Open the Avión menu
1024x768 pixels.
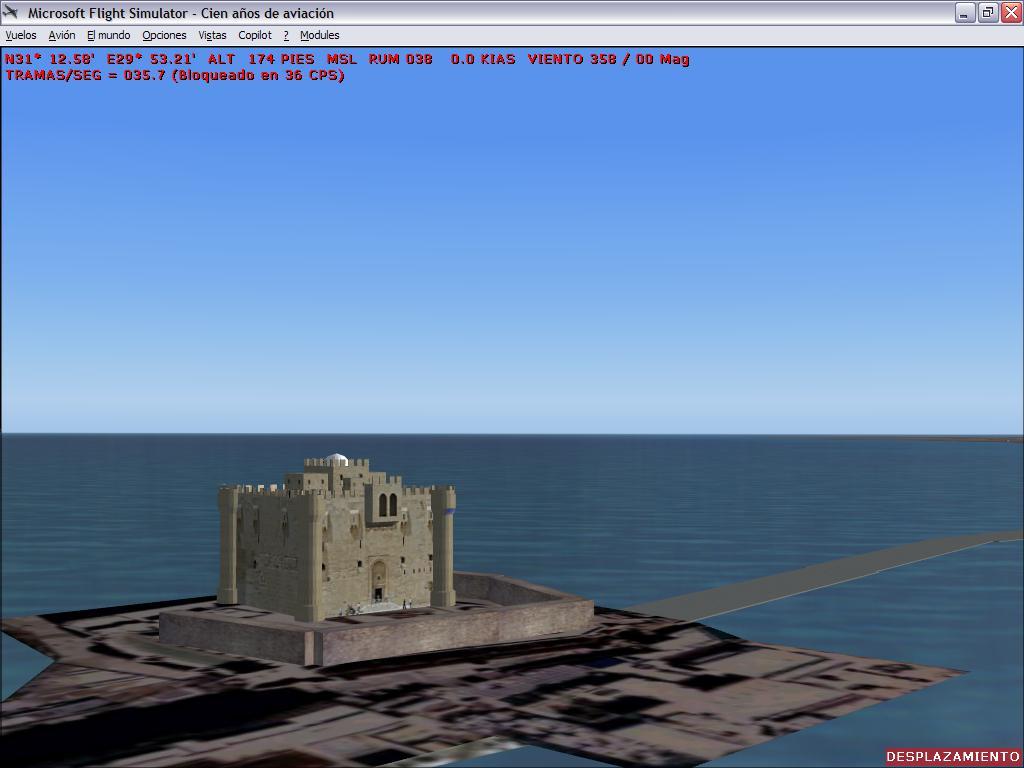pyautogui.click(x=62, y=35)
